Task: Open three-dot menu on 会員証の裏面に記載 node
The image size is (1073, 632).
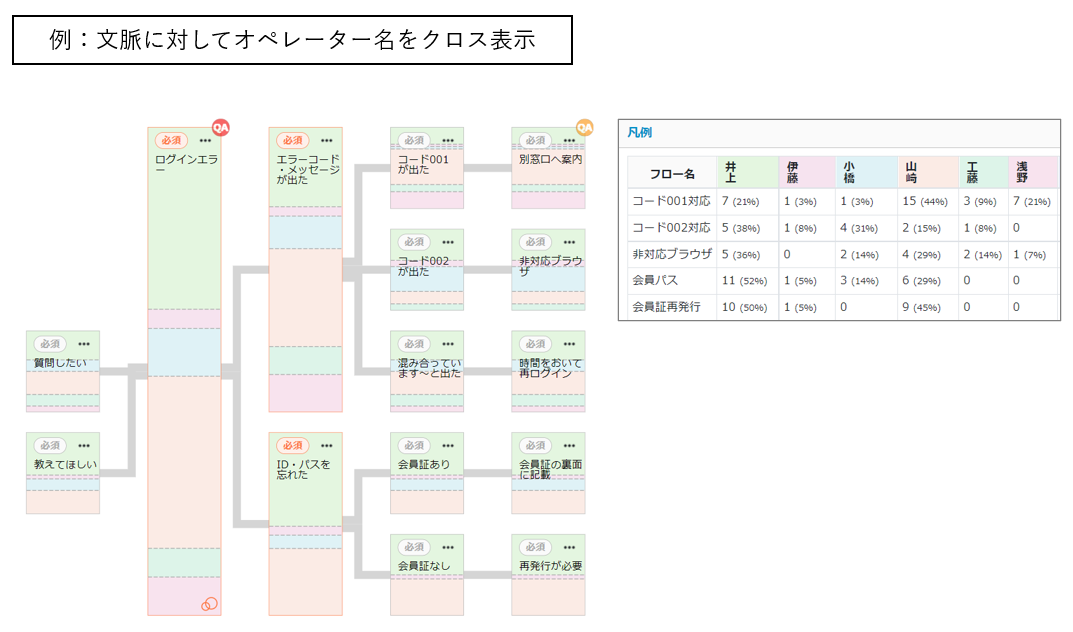Action: pyautogui.click(x=569, y=445)
